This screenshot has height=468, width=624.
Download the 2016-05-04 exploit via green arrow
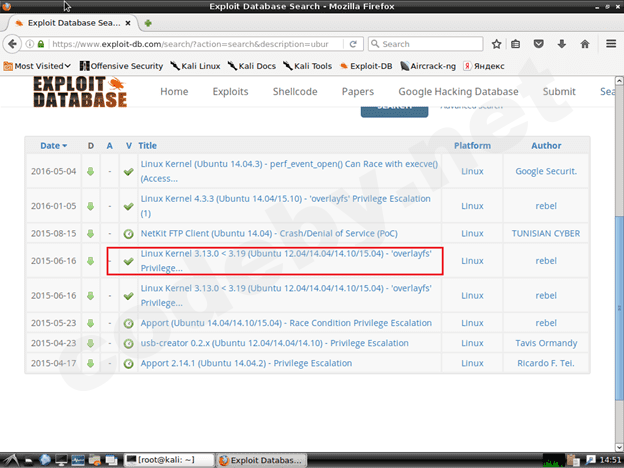coord(90,171)
